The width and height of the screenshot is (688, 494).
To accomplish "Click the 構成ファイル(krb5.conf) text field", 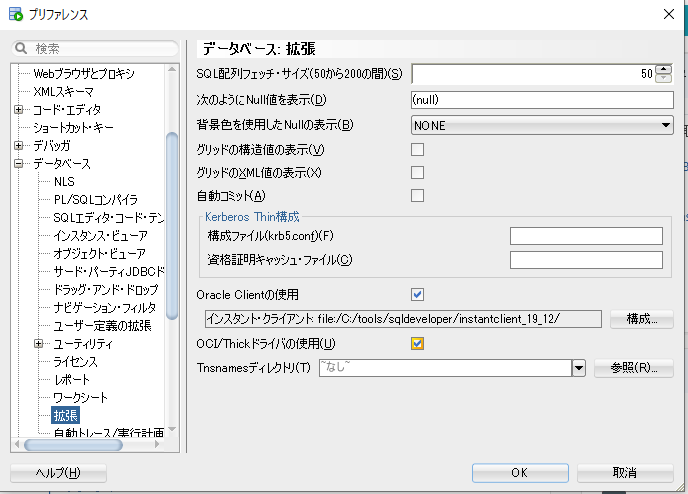I will tap(586, 236).
